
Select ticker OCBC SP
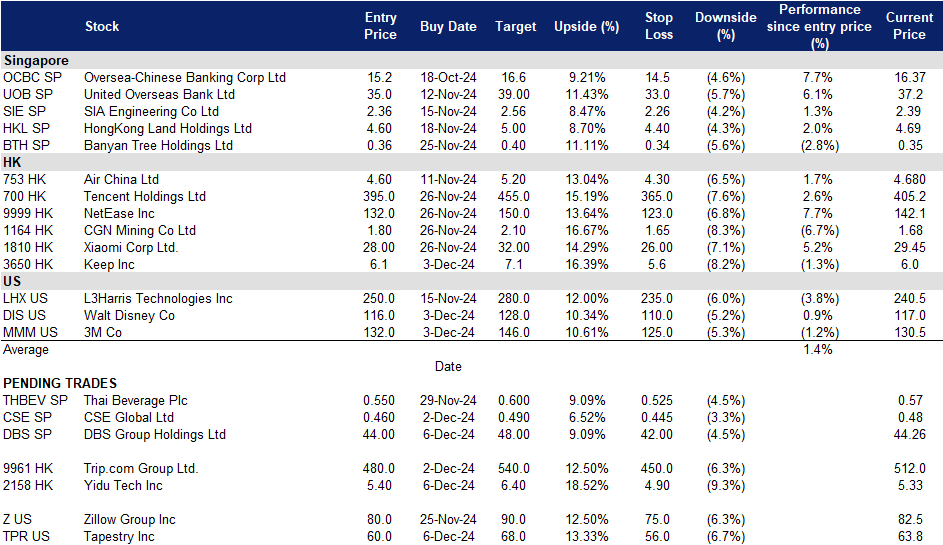click(32, 78)
